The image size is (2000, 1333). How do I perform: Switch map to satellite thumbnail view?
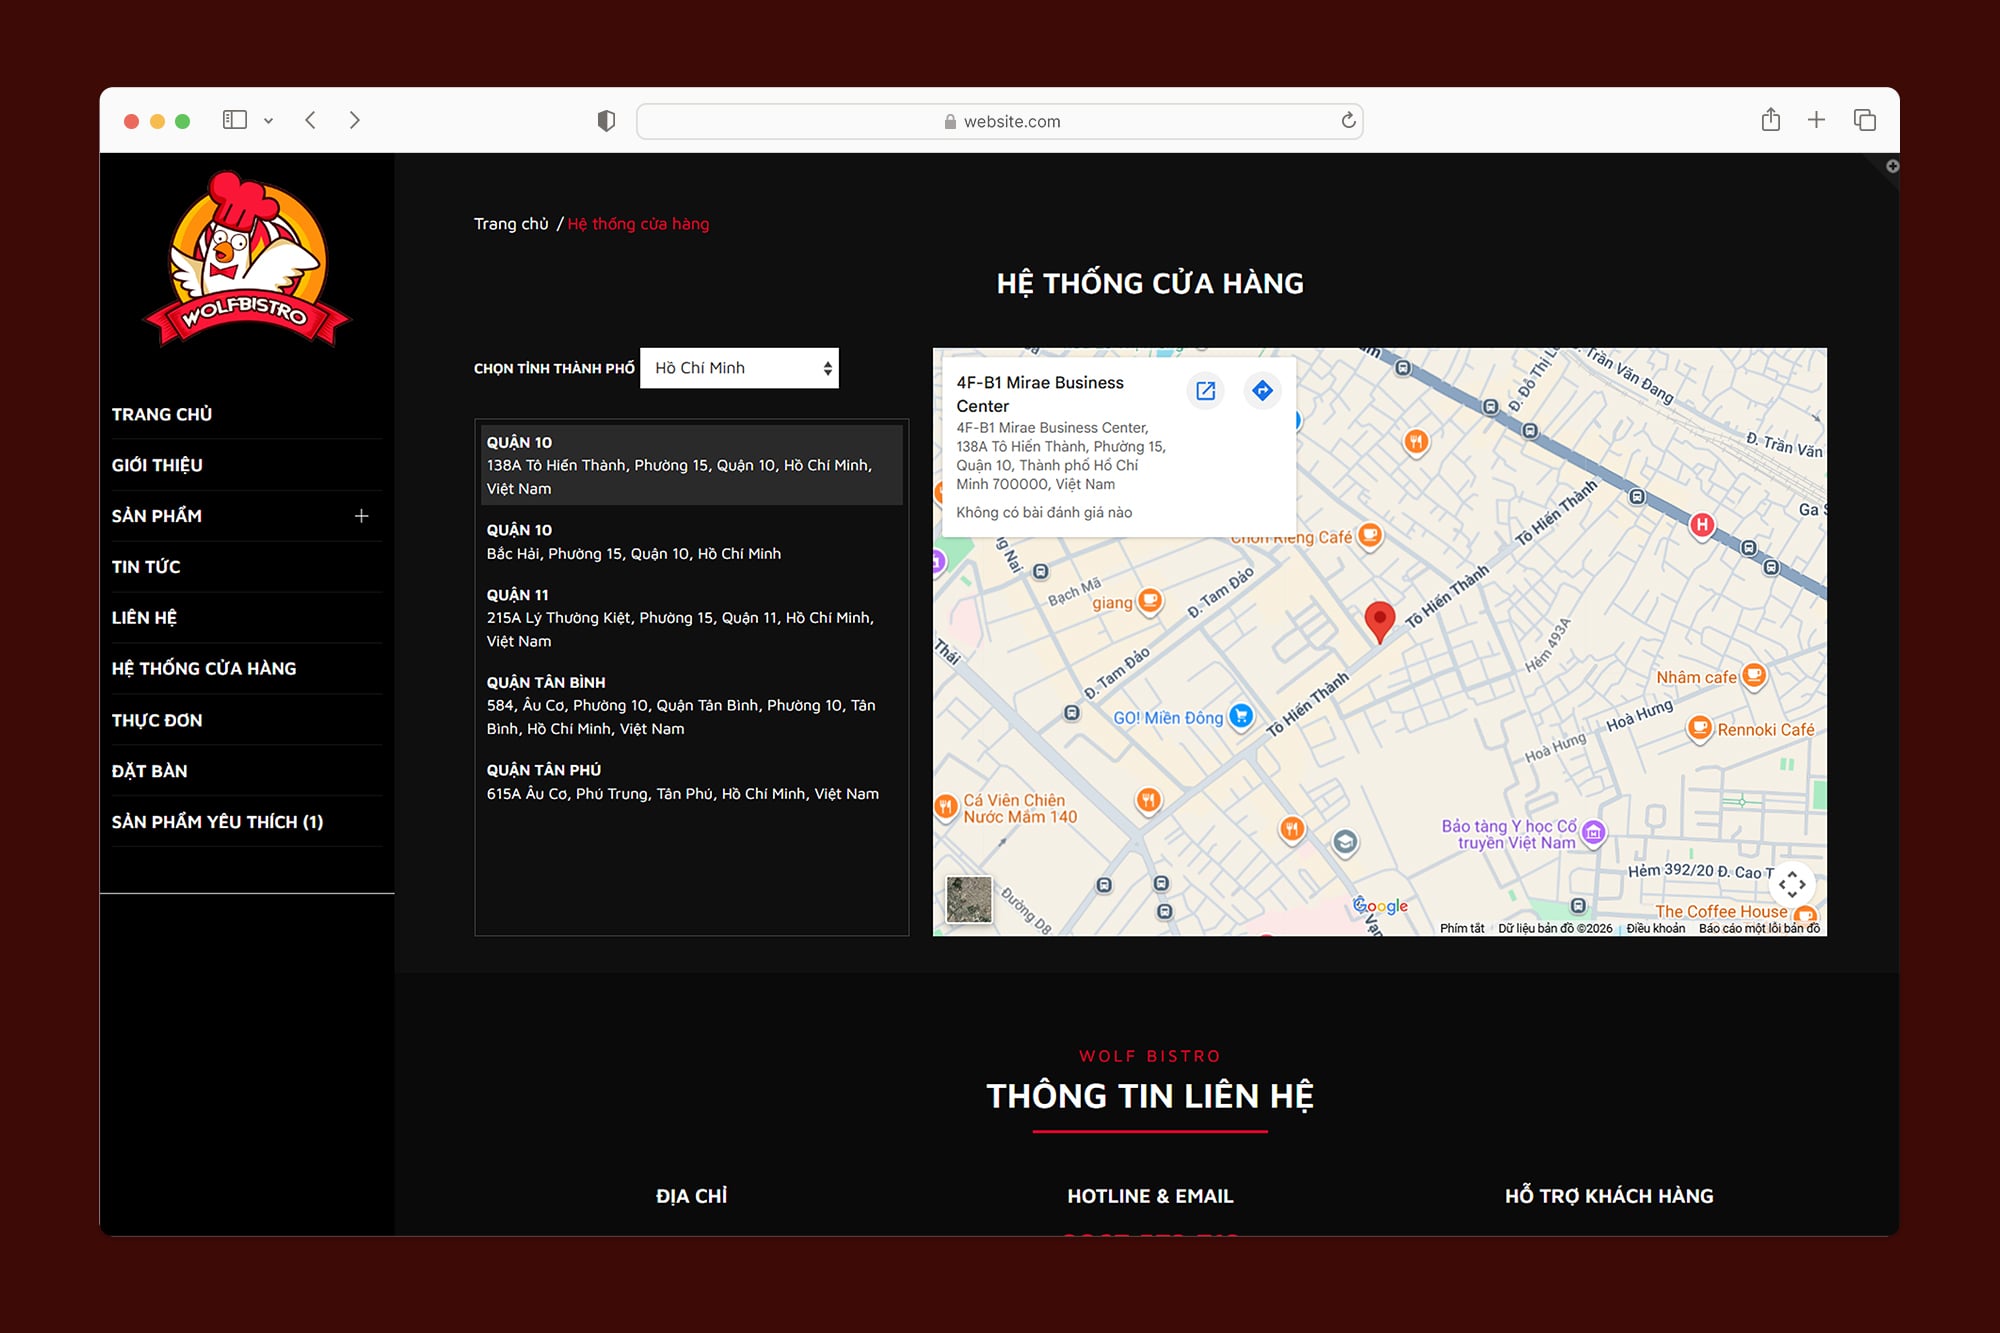968,899
